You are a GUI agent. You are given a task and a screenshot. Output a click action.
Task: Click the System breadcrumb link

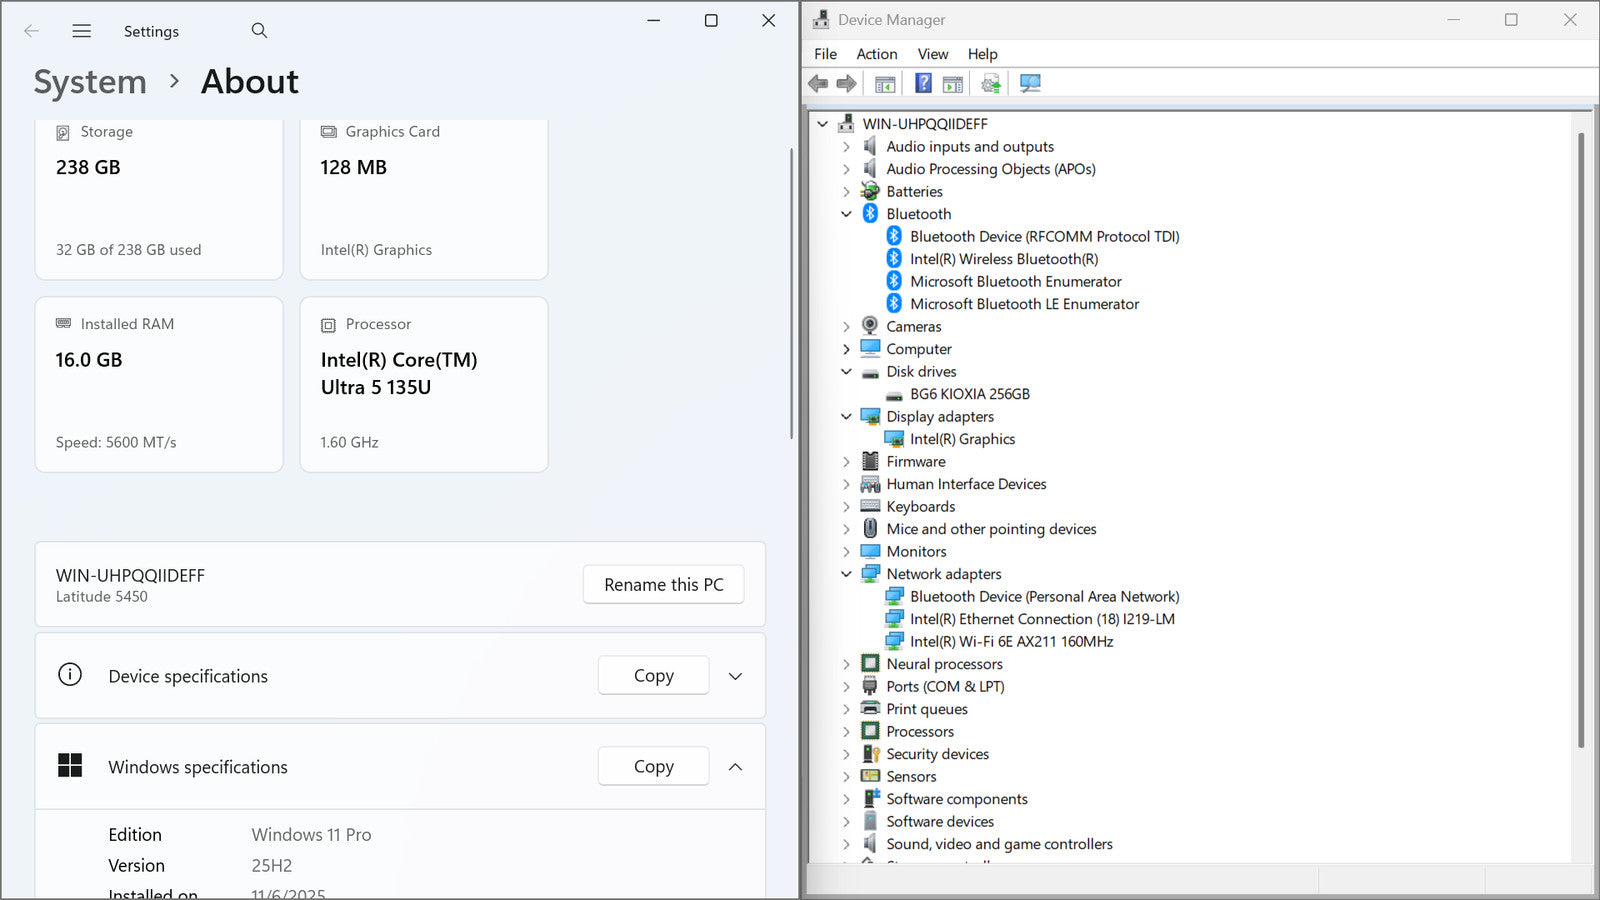click(90, 82)
